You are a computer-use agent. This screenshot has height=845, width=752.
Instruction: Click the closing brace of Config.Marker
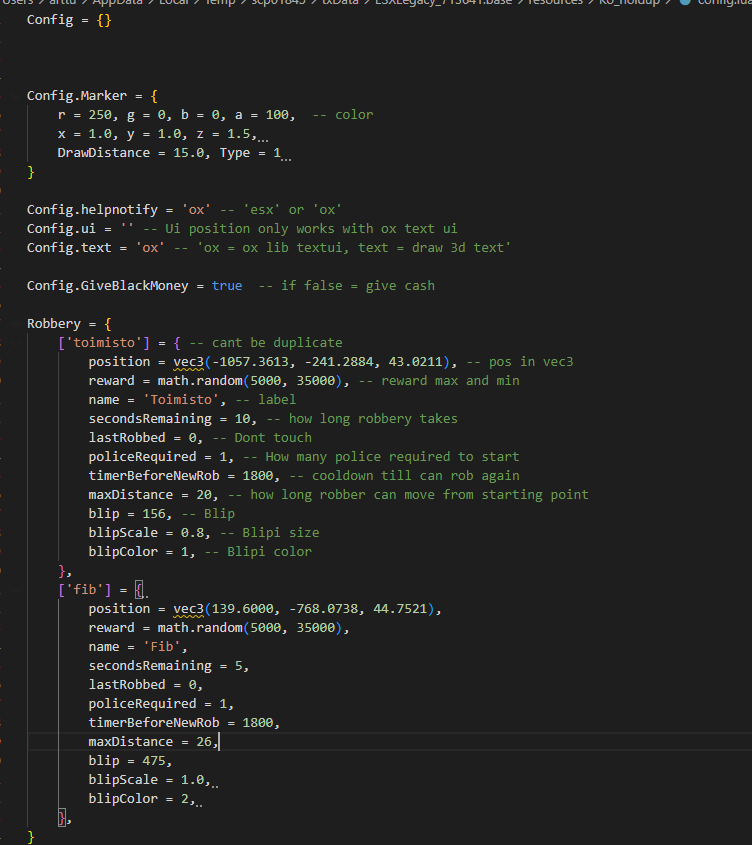pos(31,172)
